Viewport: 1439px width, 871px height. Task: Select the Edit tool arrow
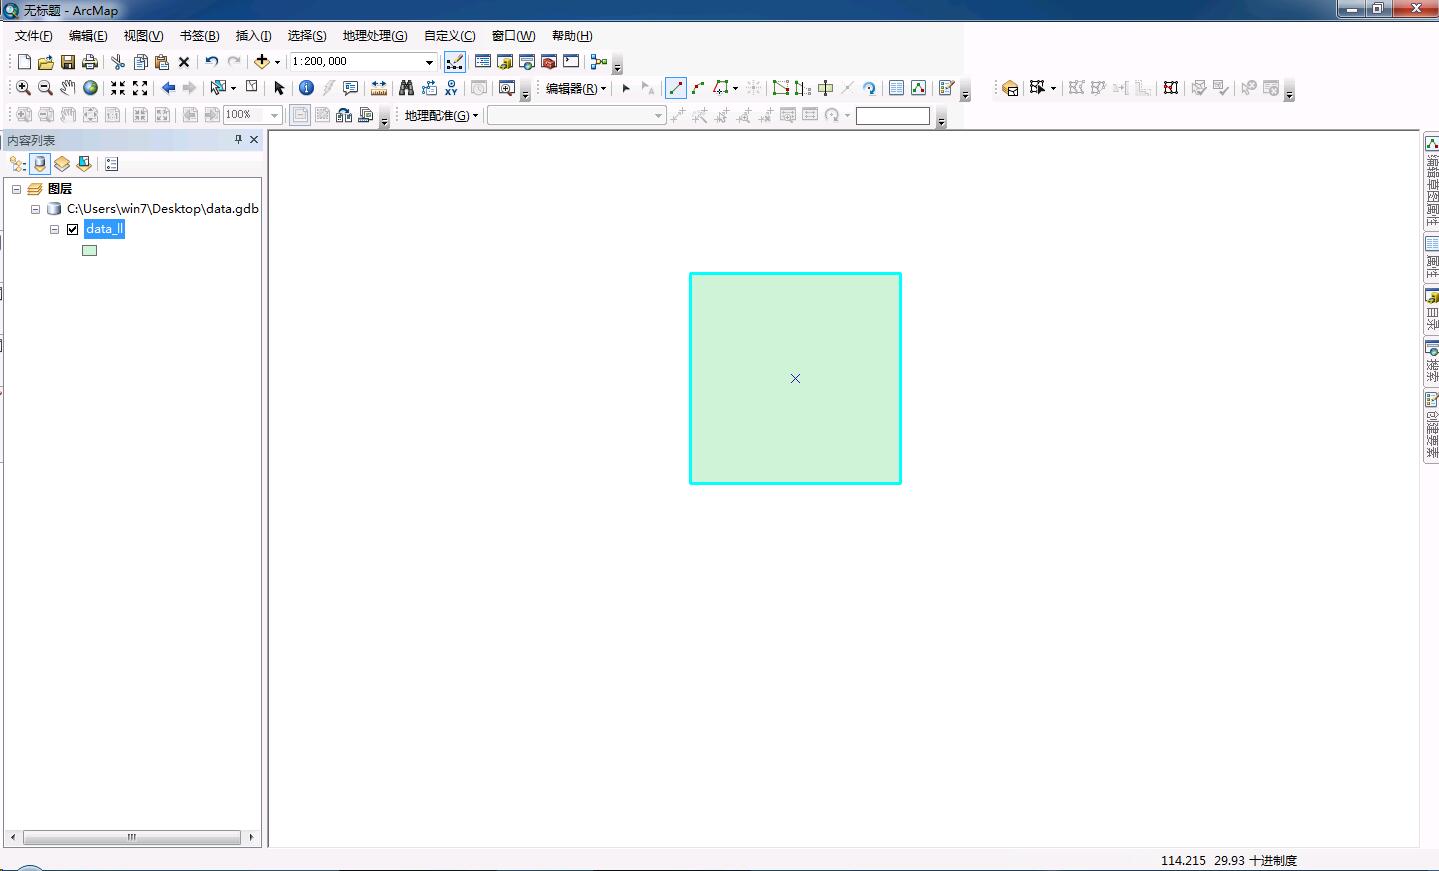tap(626, 88)
